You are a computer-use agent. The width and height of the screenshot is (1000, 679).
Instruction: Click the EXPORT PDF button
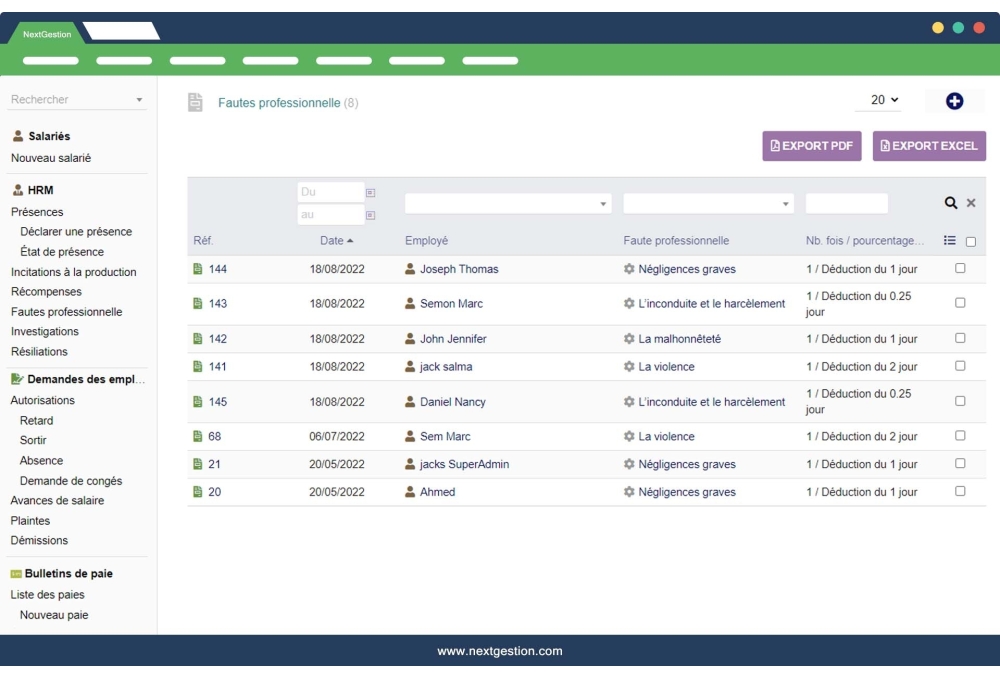coord(812,145)
